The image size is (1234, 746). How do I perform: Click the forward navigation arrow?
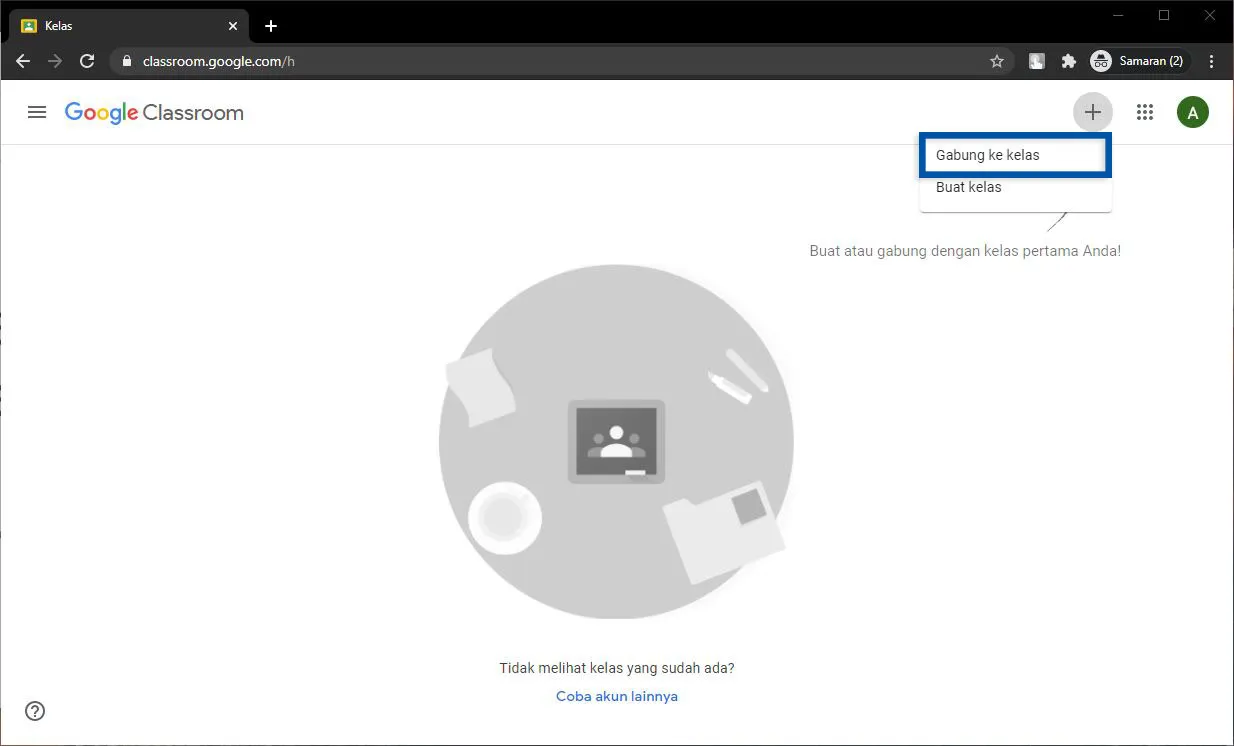[55, 61]
